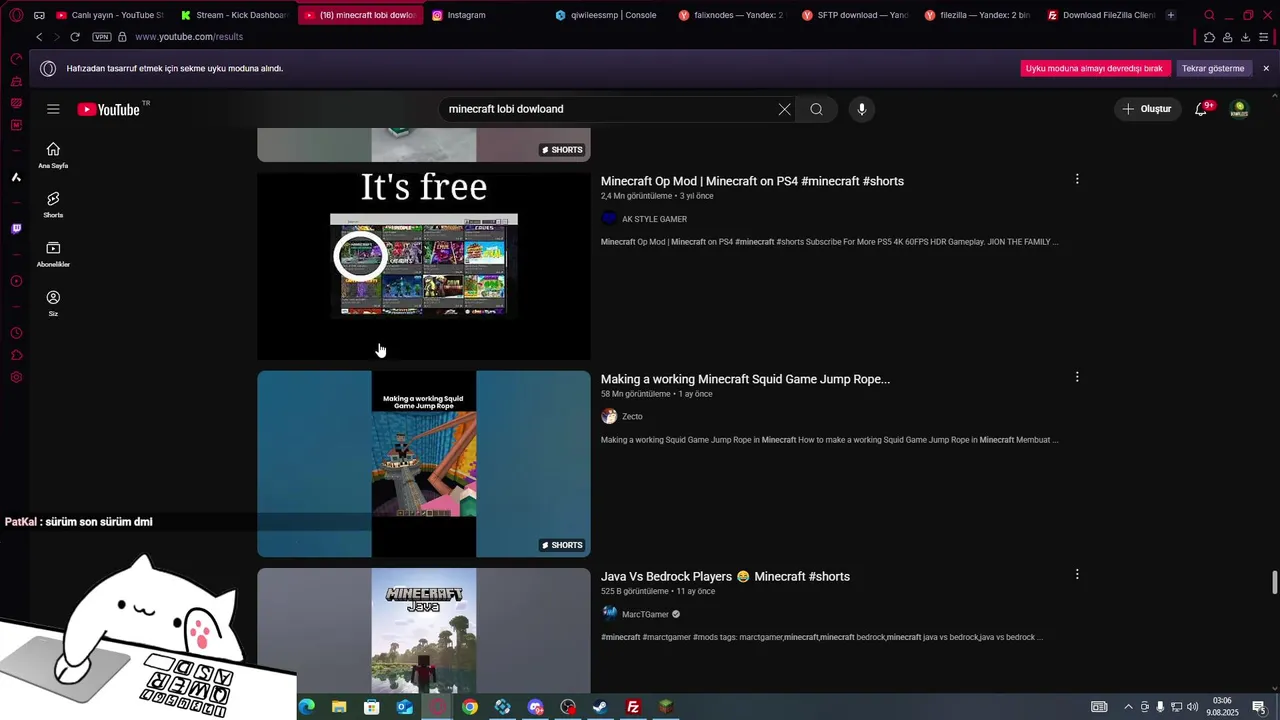Reload the YouTube results page
The width and height of the screenshot is (1280, 720).
[x=75, y=37]
